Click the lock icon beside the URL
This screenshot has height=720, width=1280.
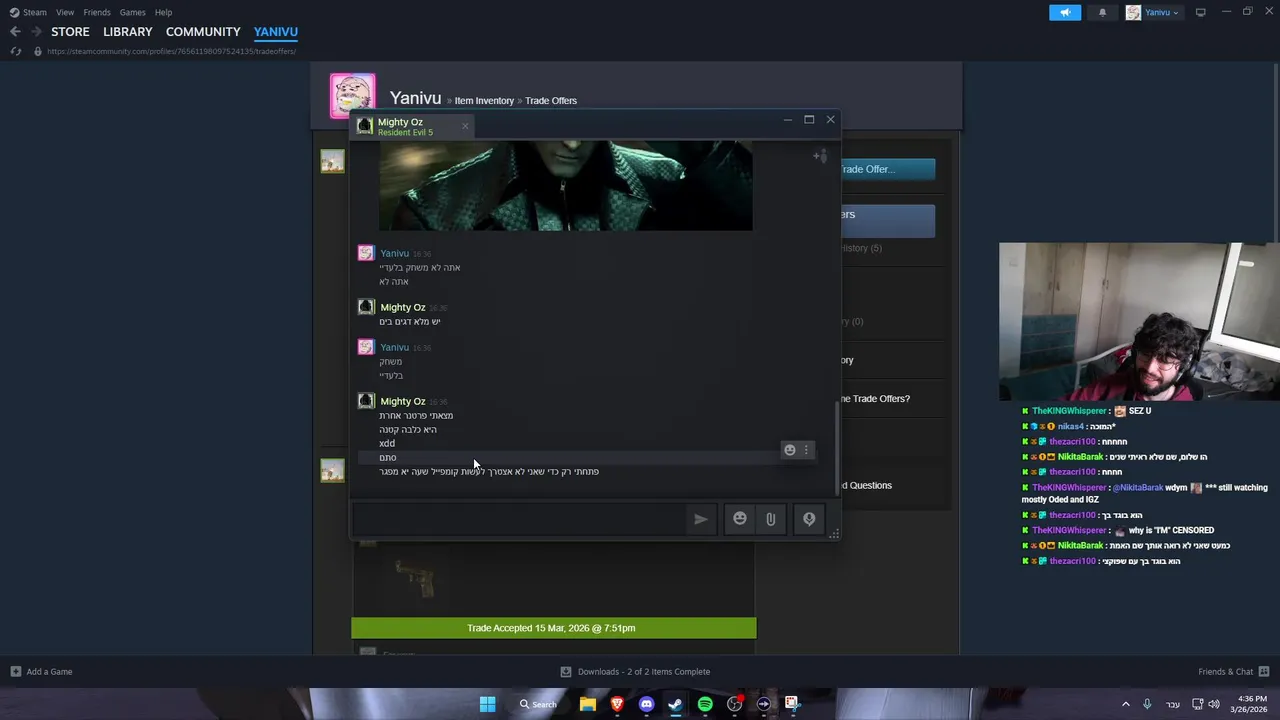point(38,51)
